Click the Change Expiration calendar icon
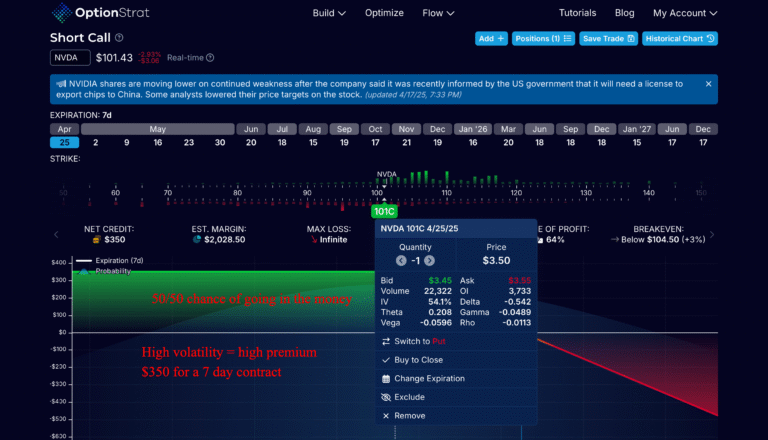 coord(386,378)
